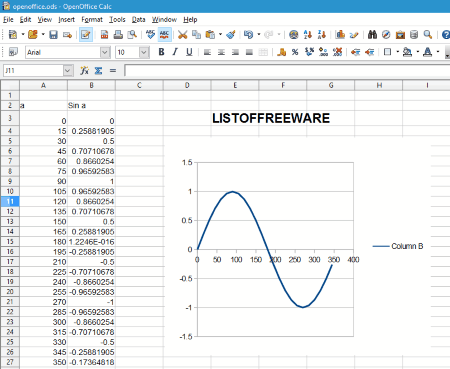450x369 pixels.
Task: Toggle Underline formatting
Action: coord(189,52)
